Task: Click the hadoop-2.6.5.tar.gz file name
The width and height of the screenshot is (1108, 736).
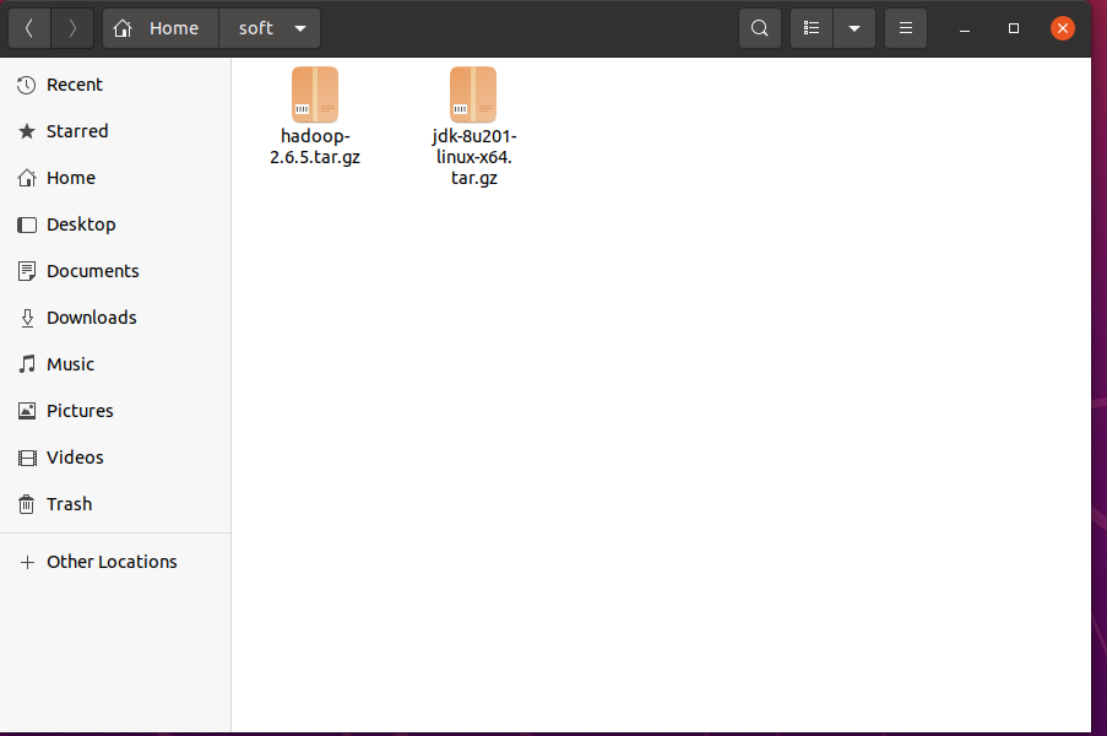Action: point(315,146)
